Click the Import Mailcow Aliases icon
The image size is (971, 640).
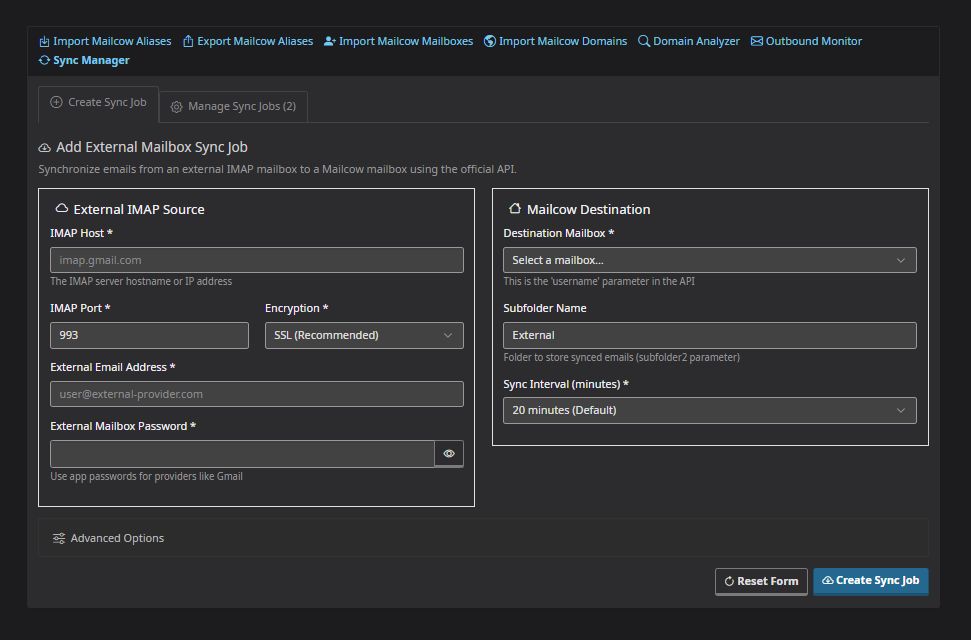pyautogui.click(x=44, y=42)
